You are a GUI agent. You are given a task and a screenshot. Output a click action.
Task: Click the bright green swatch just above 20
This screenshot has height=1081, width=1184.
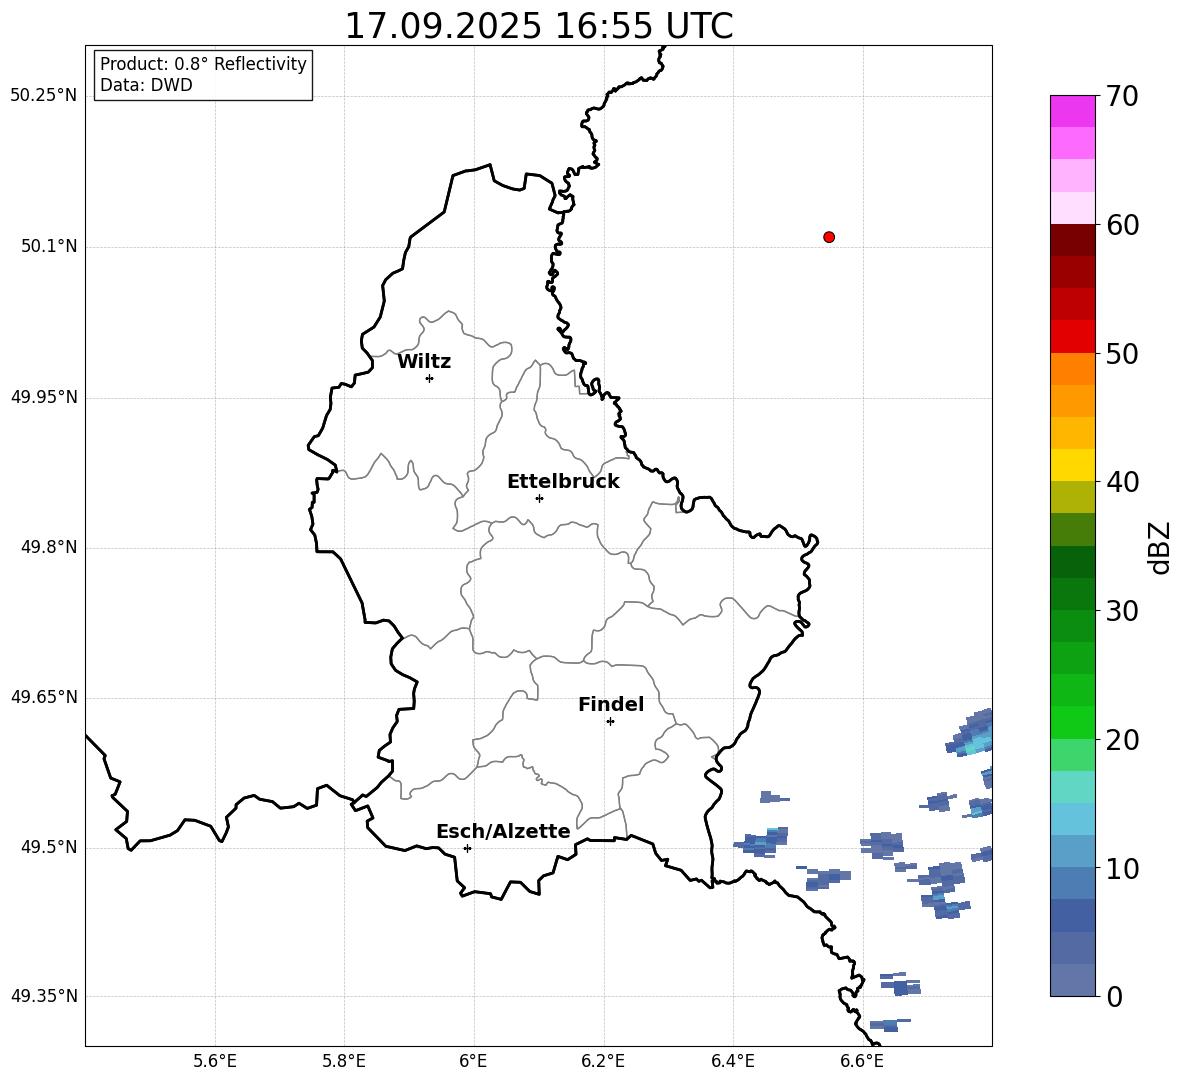pos(1072,722)
